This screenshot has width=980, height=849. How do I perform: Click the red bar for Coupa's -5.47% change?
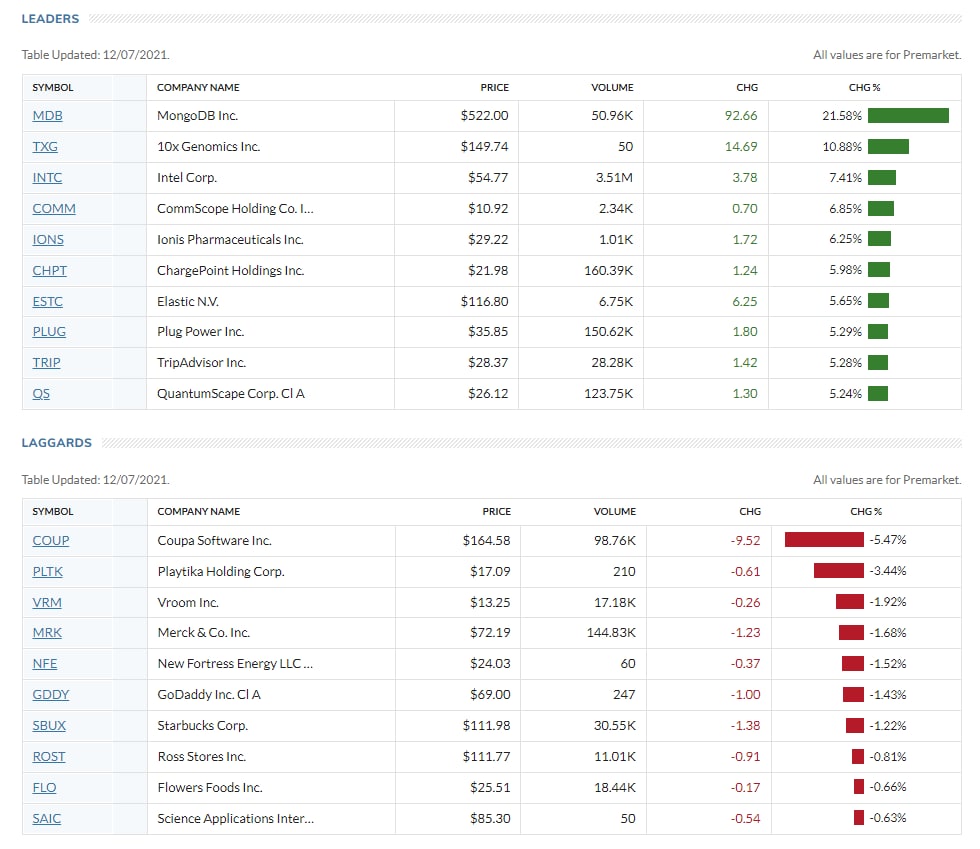tap(824, 540)
